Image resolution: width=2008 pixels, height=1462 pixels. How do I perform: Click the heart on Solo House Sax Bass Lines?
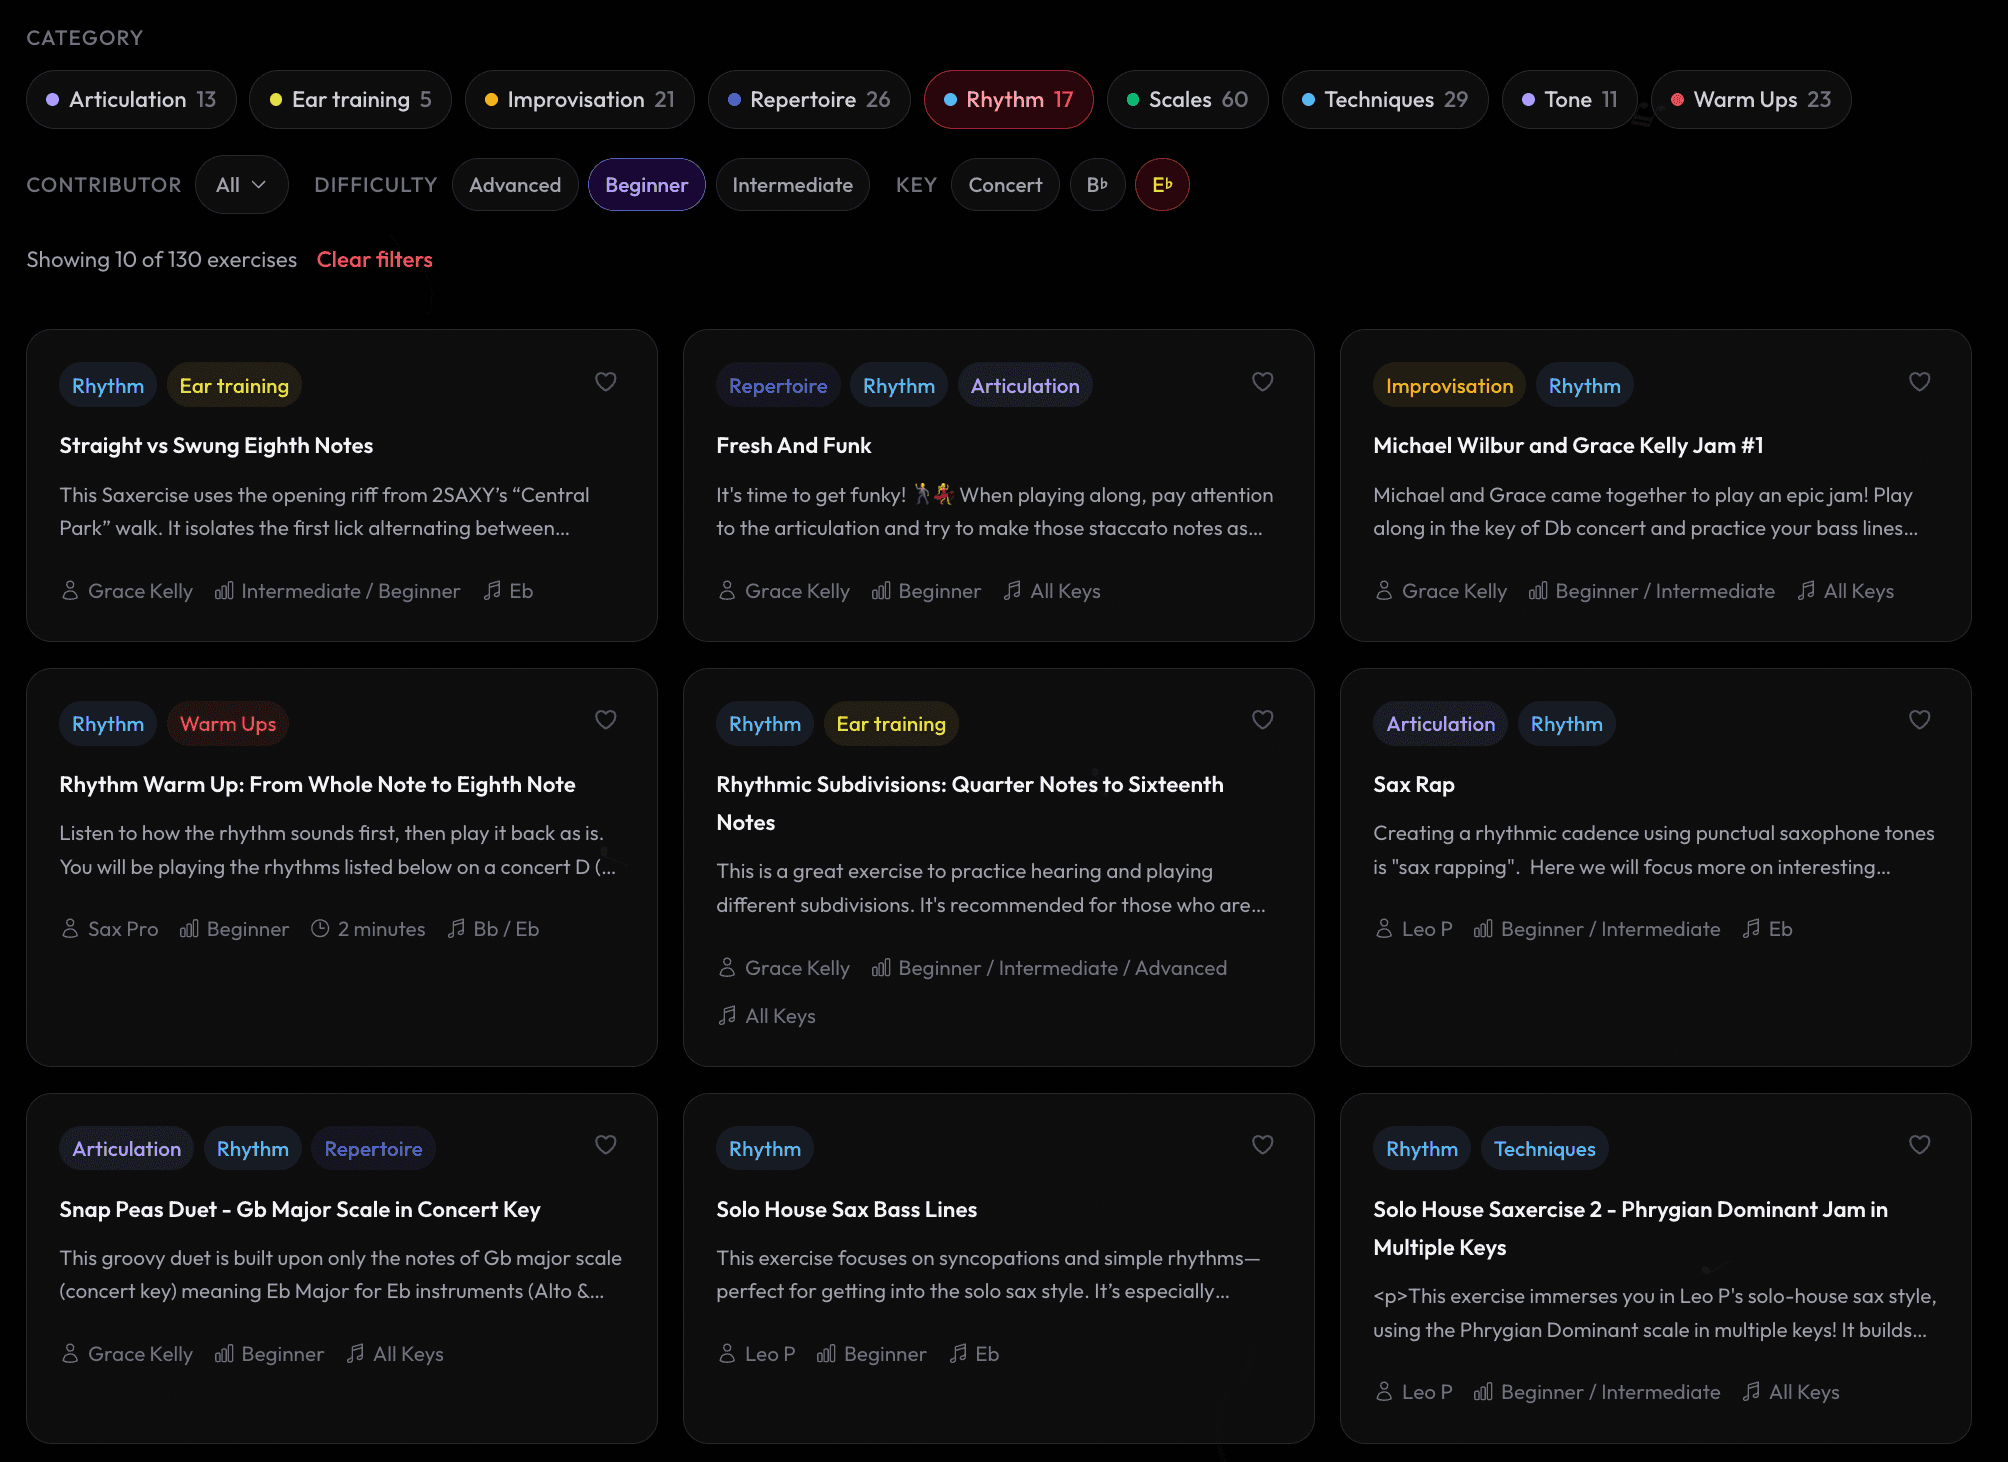1262,1144
